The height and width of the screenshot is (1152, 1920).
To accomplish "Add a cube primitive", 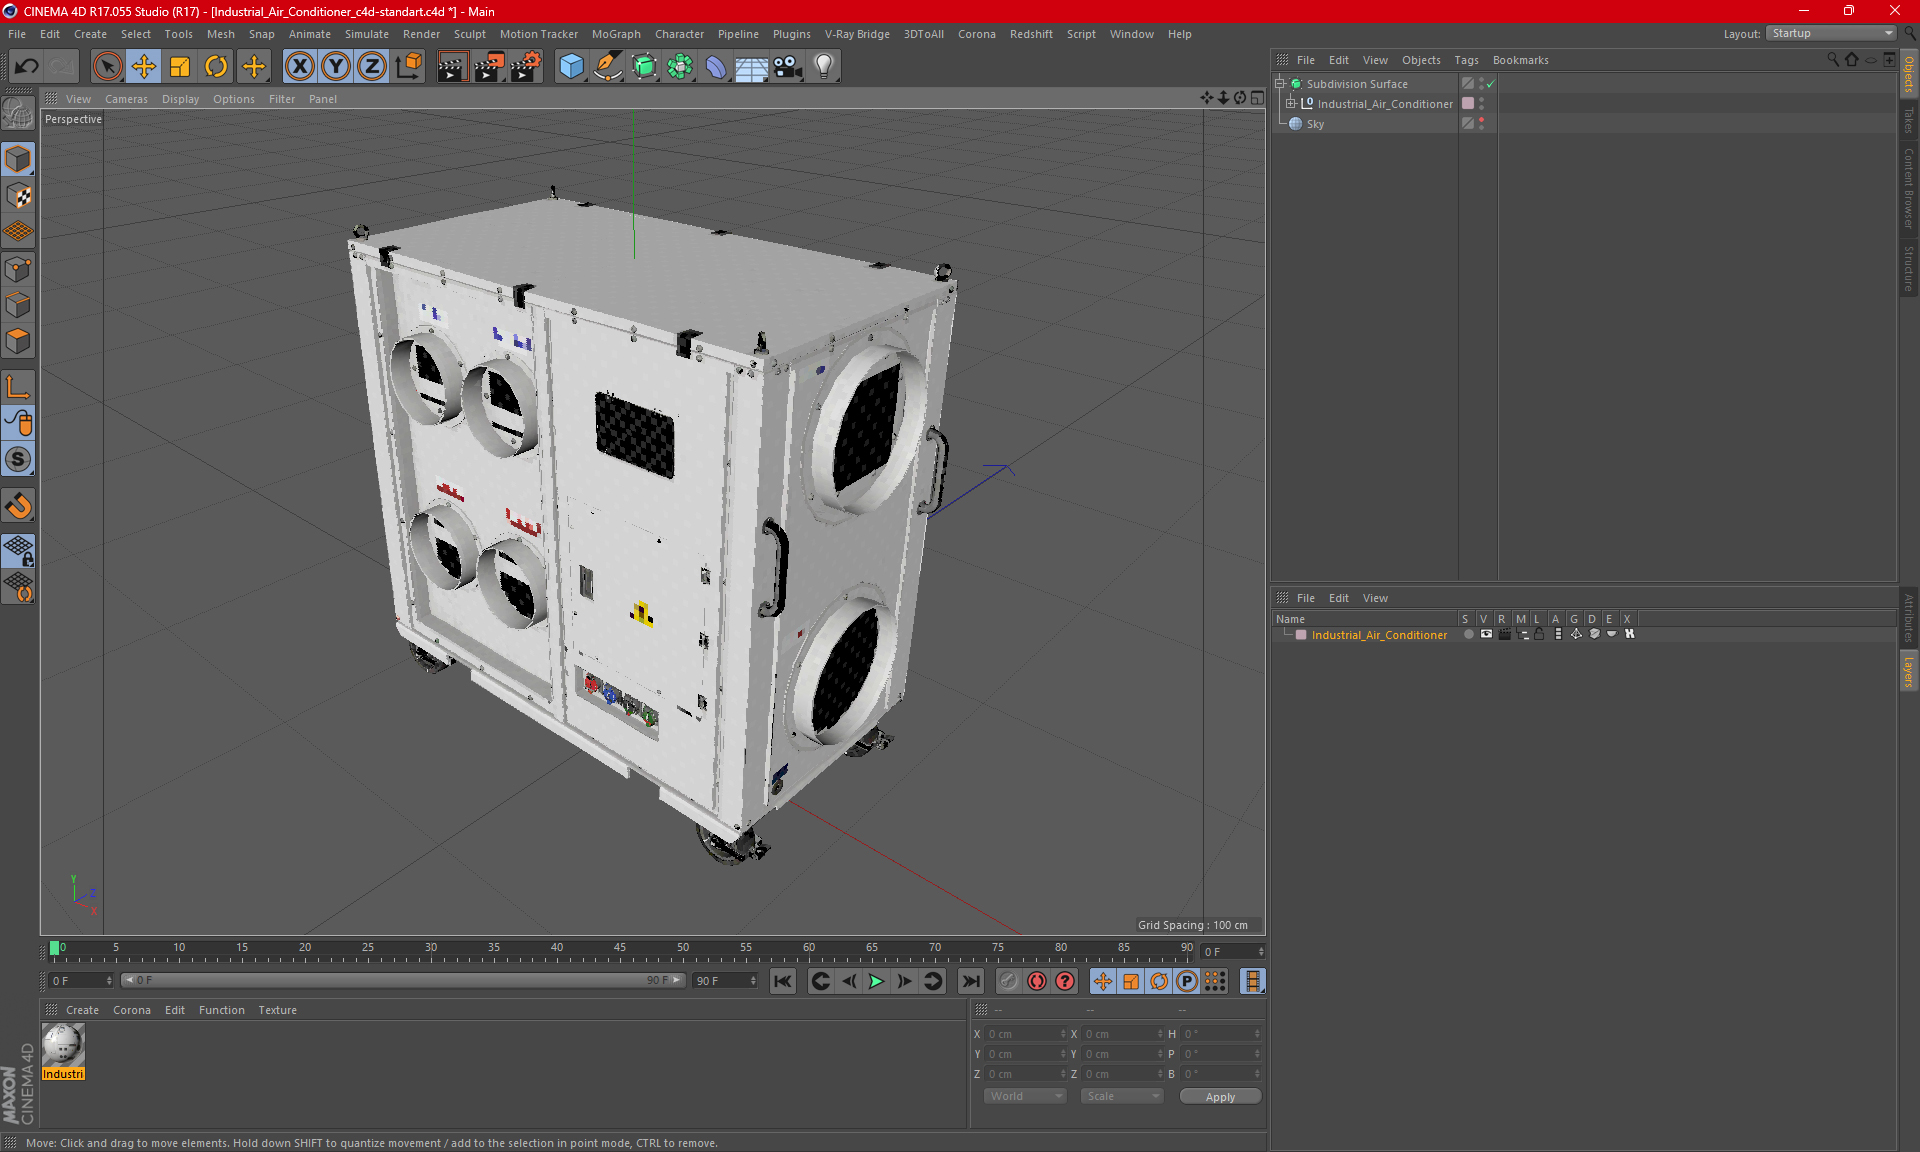I will [572, 67].
